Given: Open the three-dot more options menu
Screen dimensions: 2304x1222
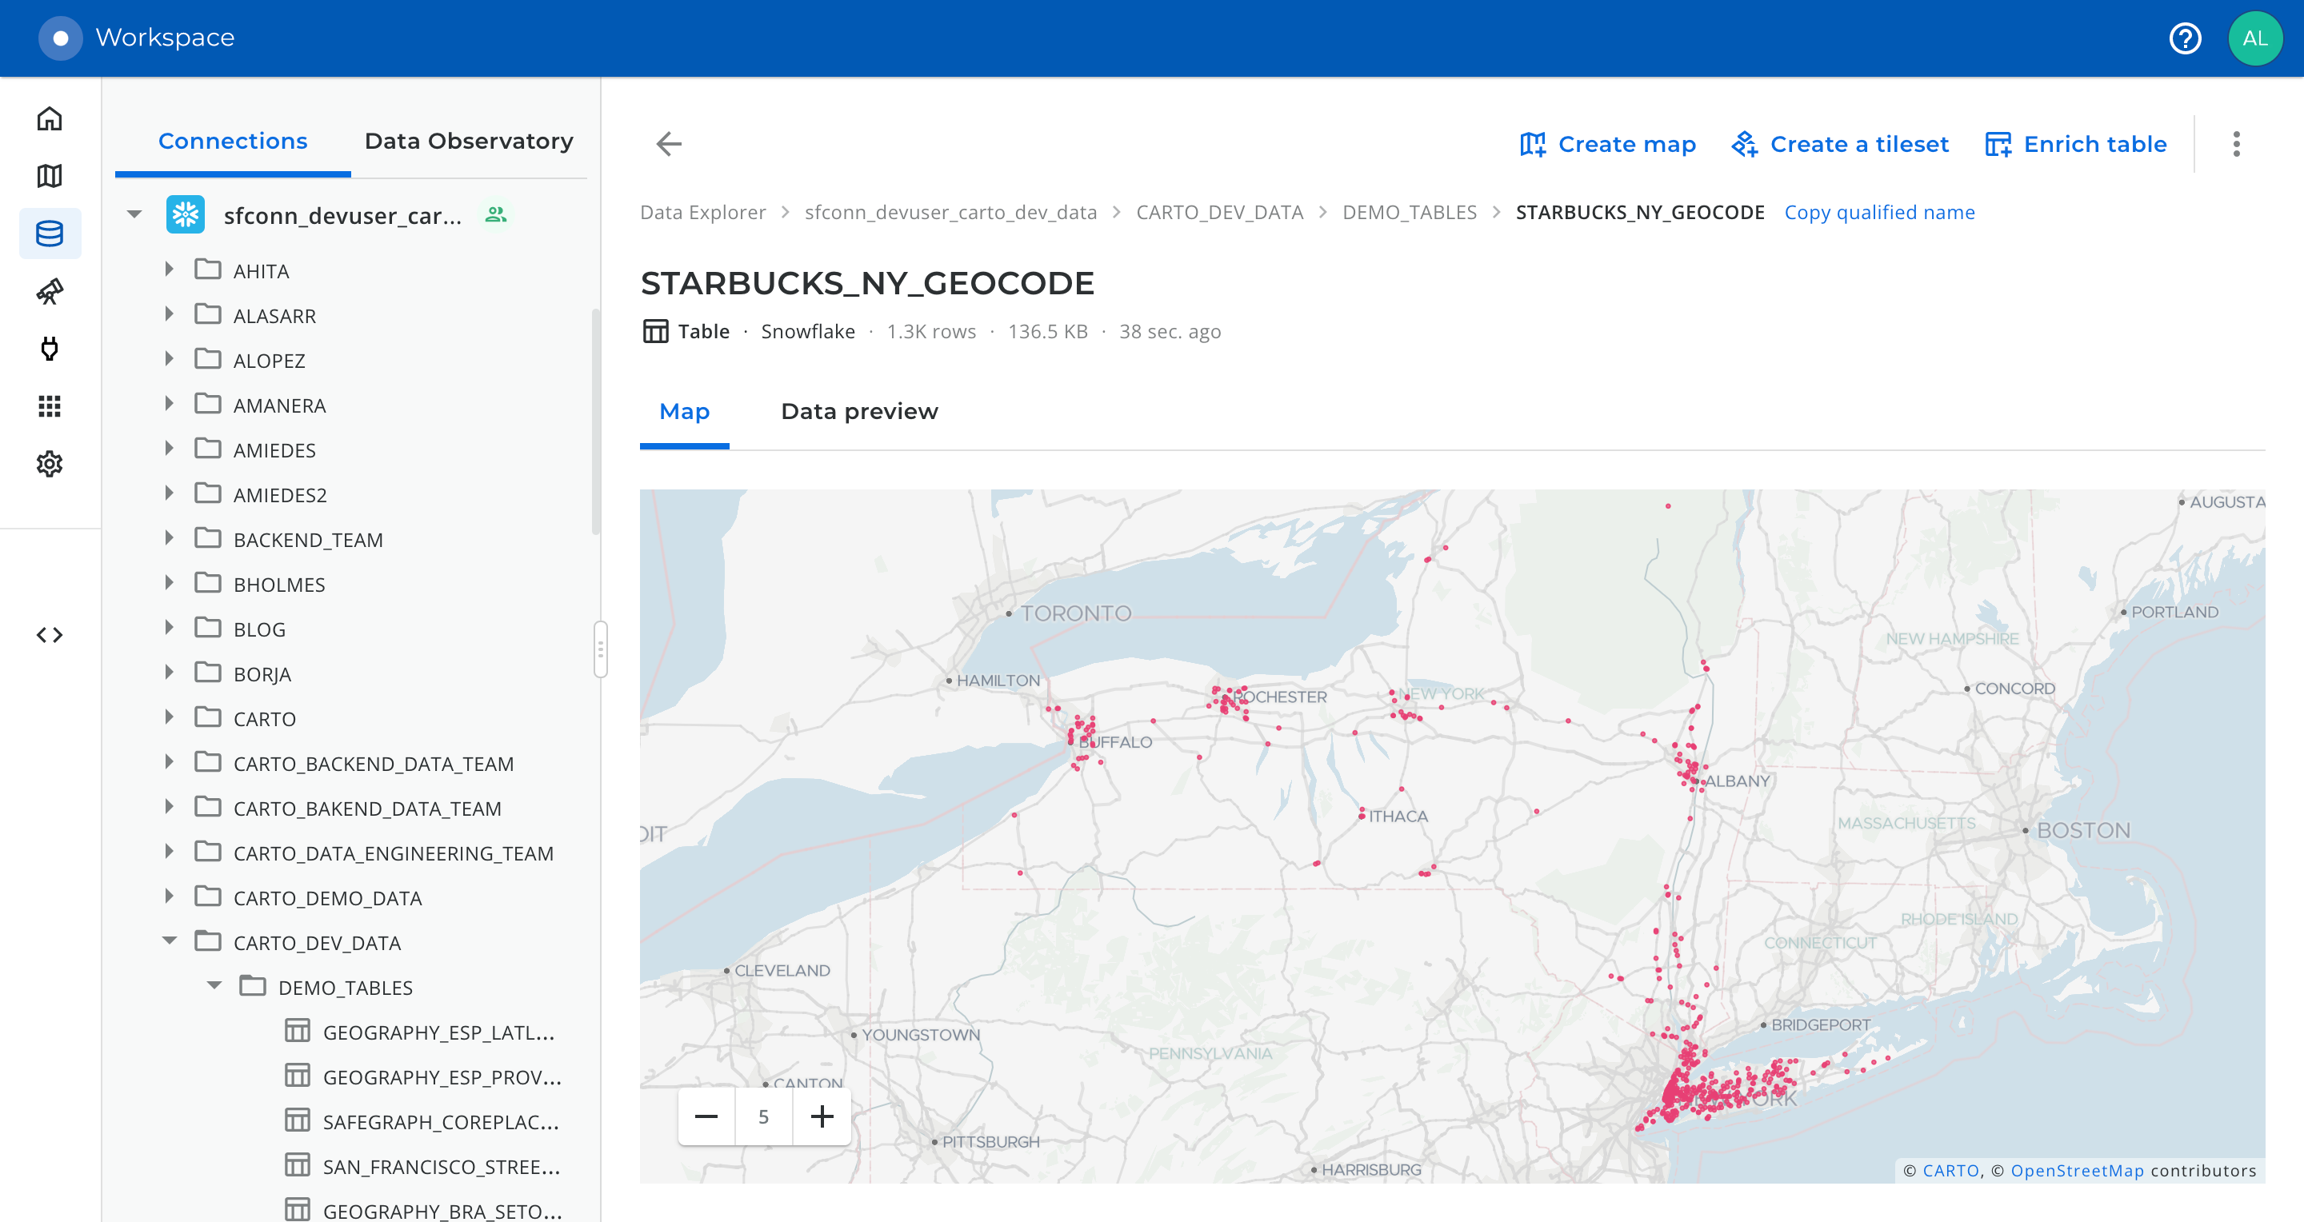Looking at the screenshot, I should click(2236, 144).
